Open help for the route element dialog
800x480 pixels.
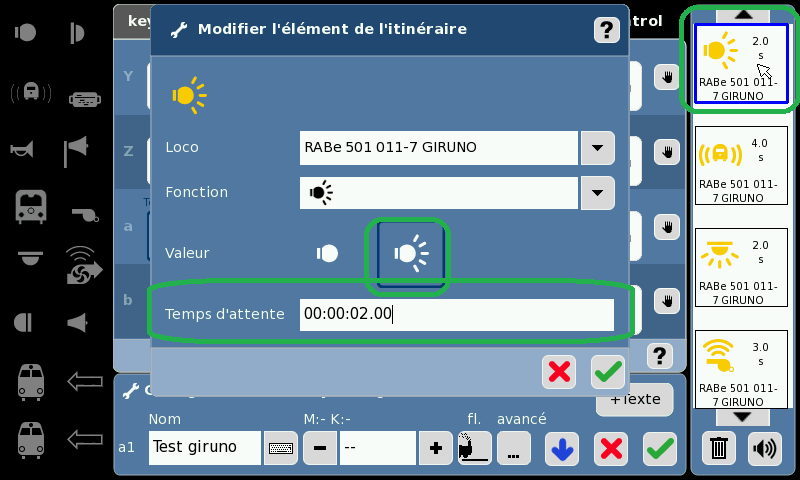click(607, 30)
